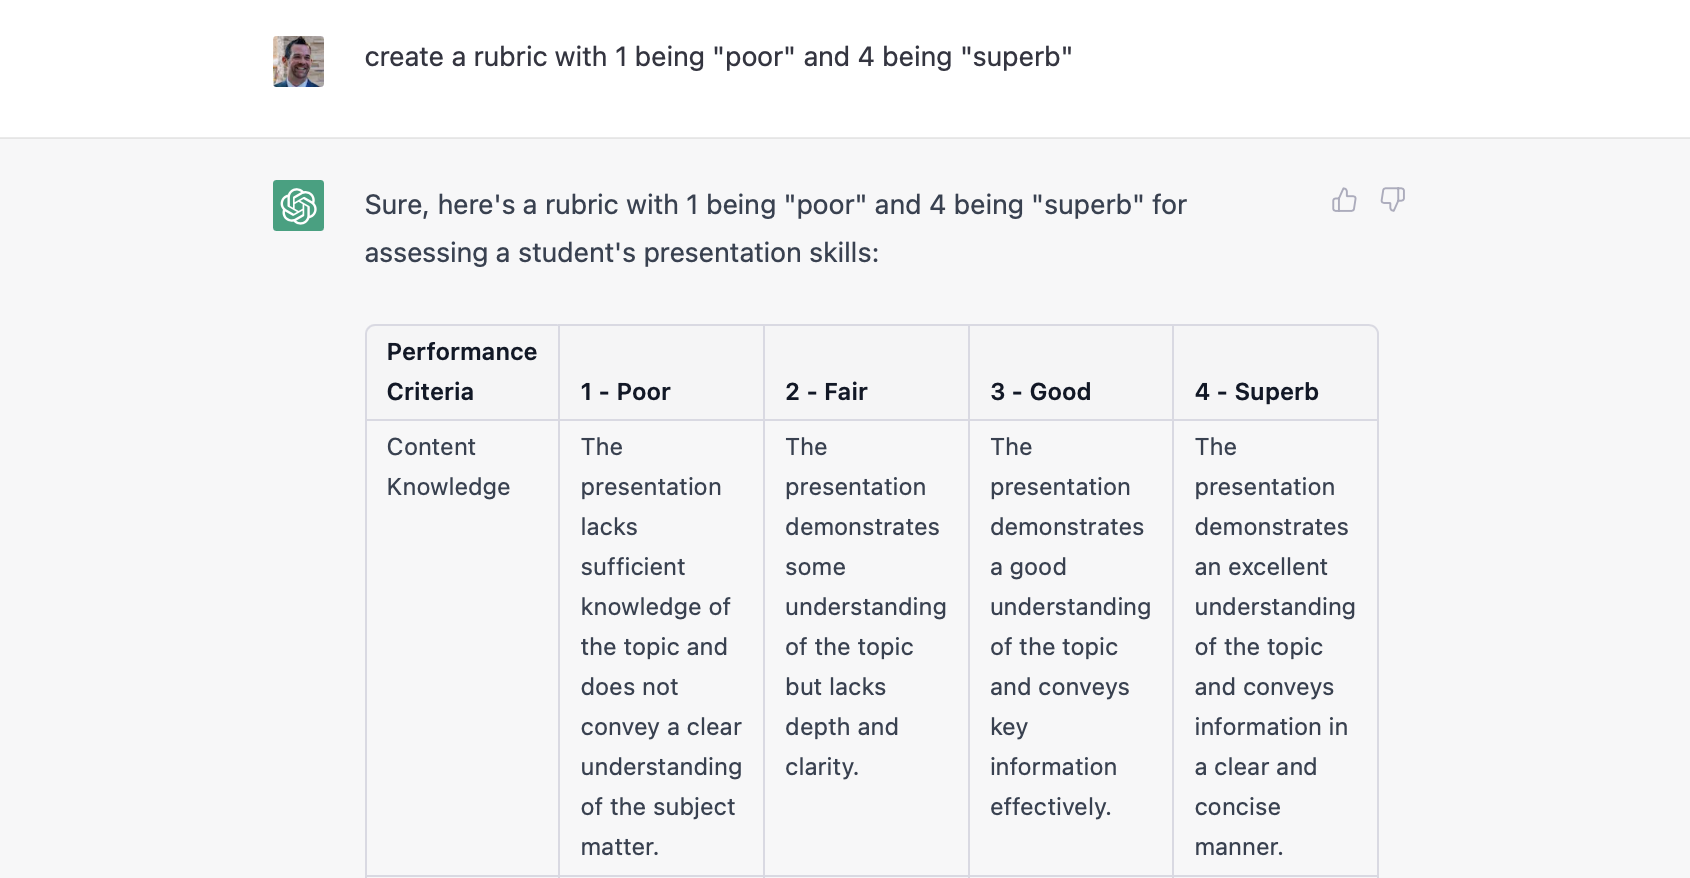Click the word "clarity." in Fair column
Screen dimensions: 1690x878
tap(822, 767)
